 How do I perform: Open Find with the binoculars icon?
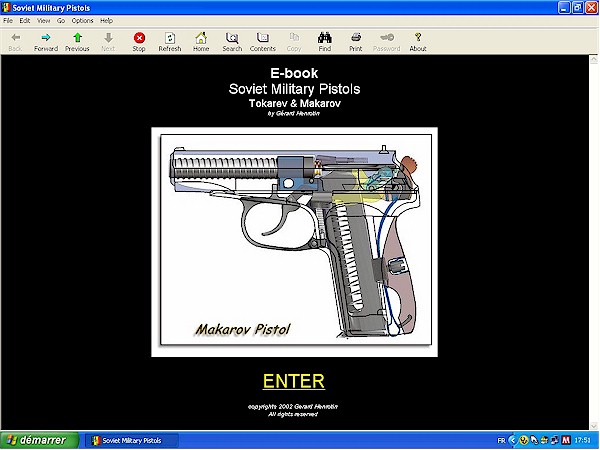pos(324,41)
